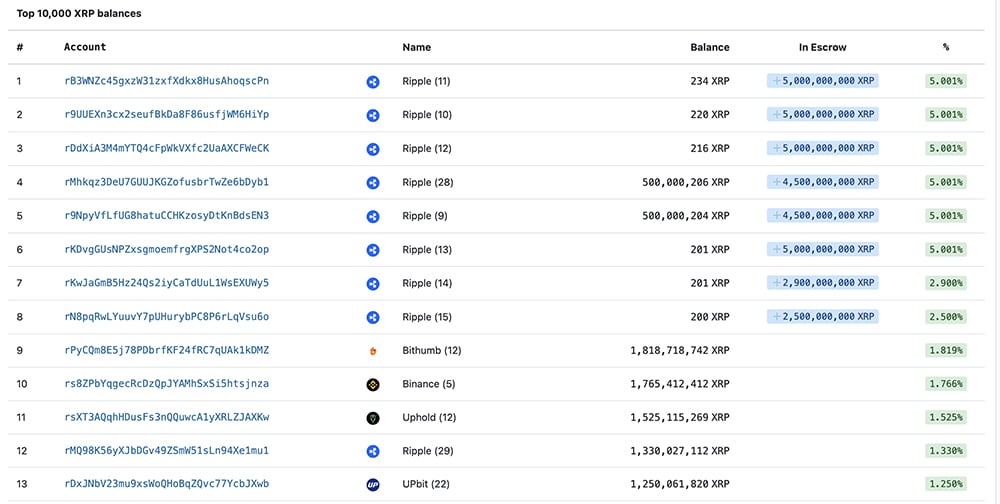The image size is (1000, 504).
Task: Click the 2,500,000,000 XRP escrow badge
Action: coord(823,316)
